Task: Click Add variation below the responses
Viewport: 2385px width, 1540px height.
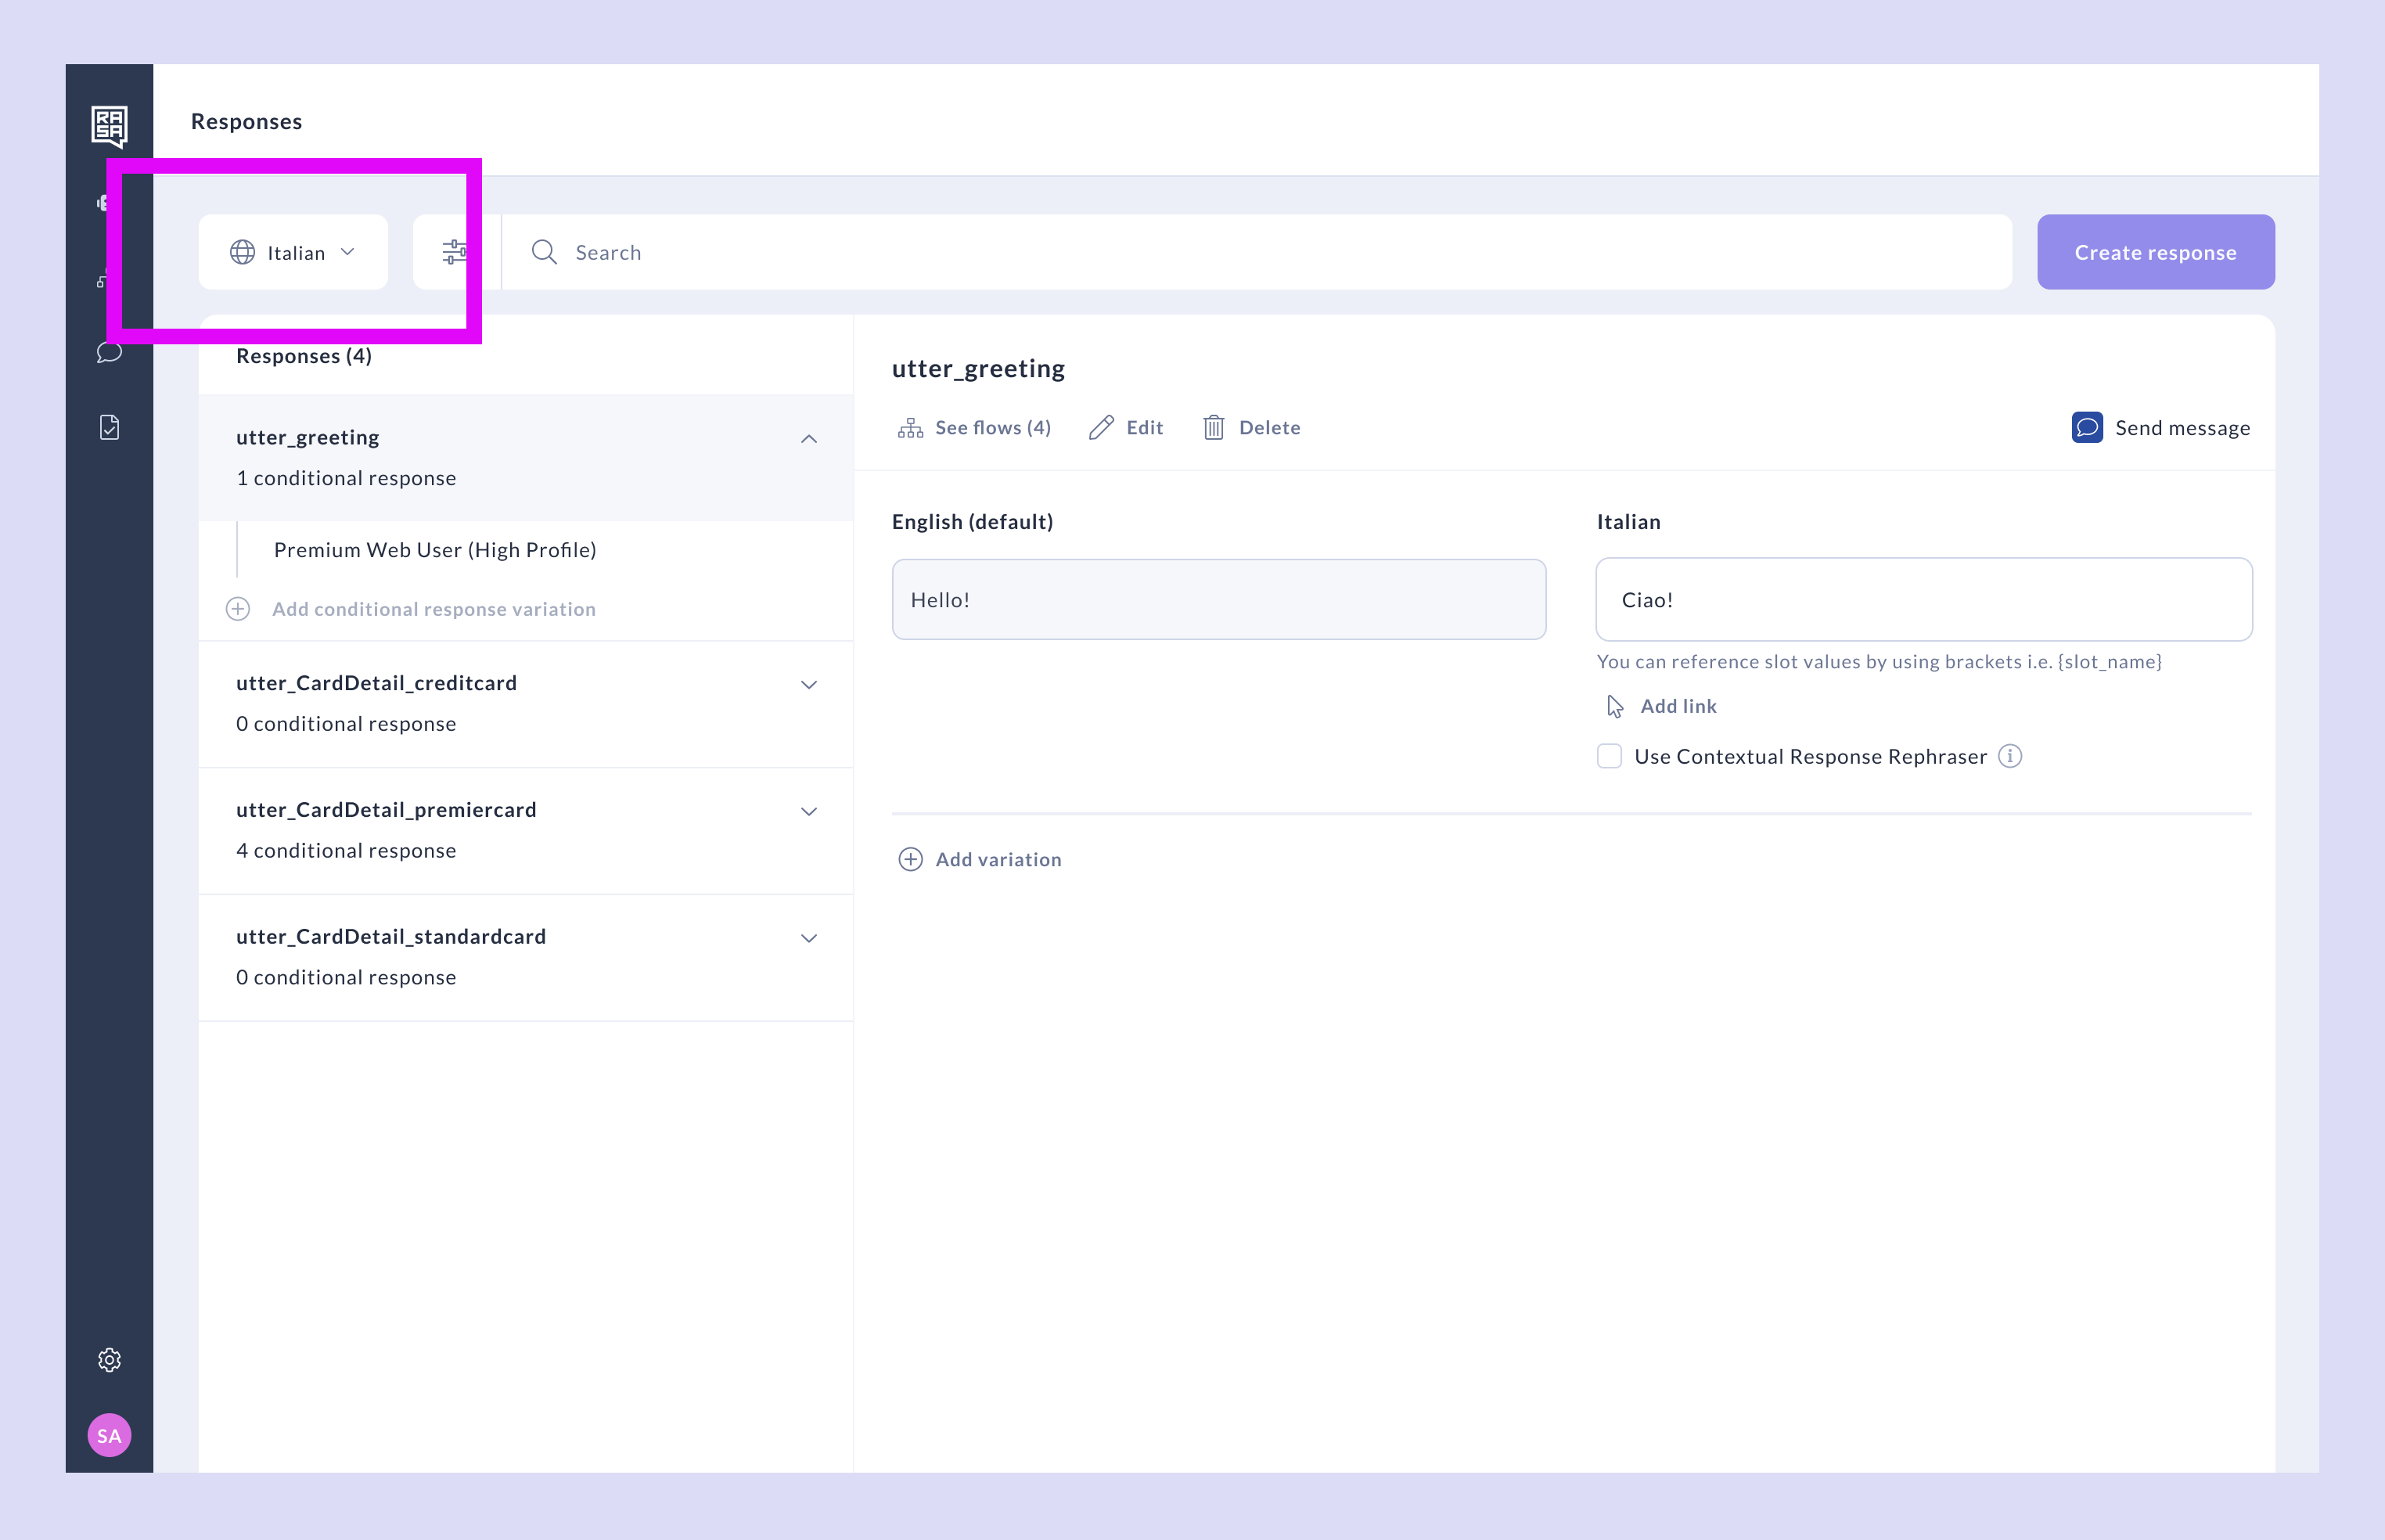Action: click(x=978, y=859)
